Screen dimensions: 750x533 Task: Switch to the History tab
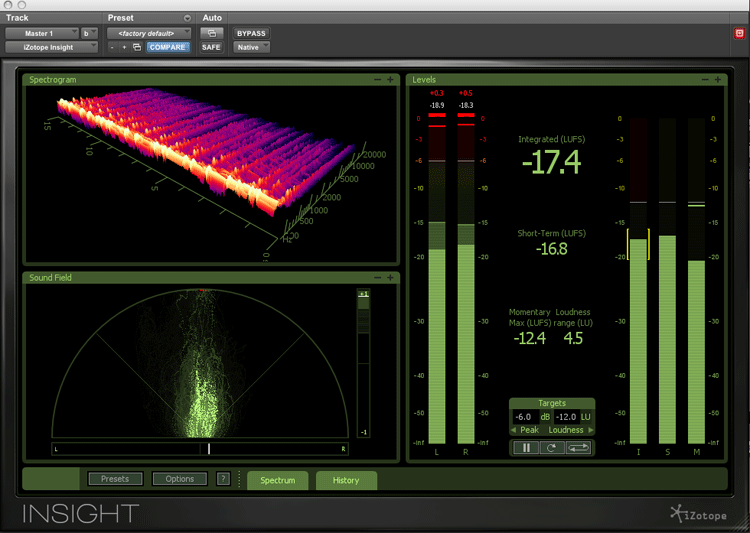pyautogui.click(x=346, y=480)
